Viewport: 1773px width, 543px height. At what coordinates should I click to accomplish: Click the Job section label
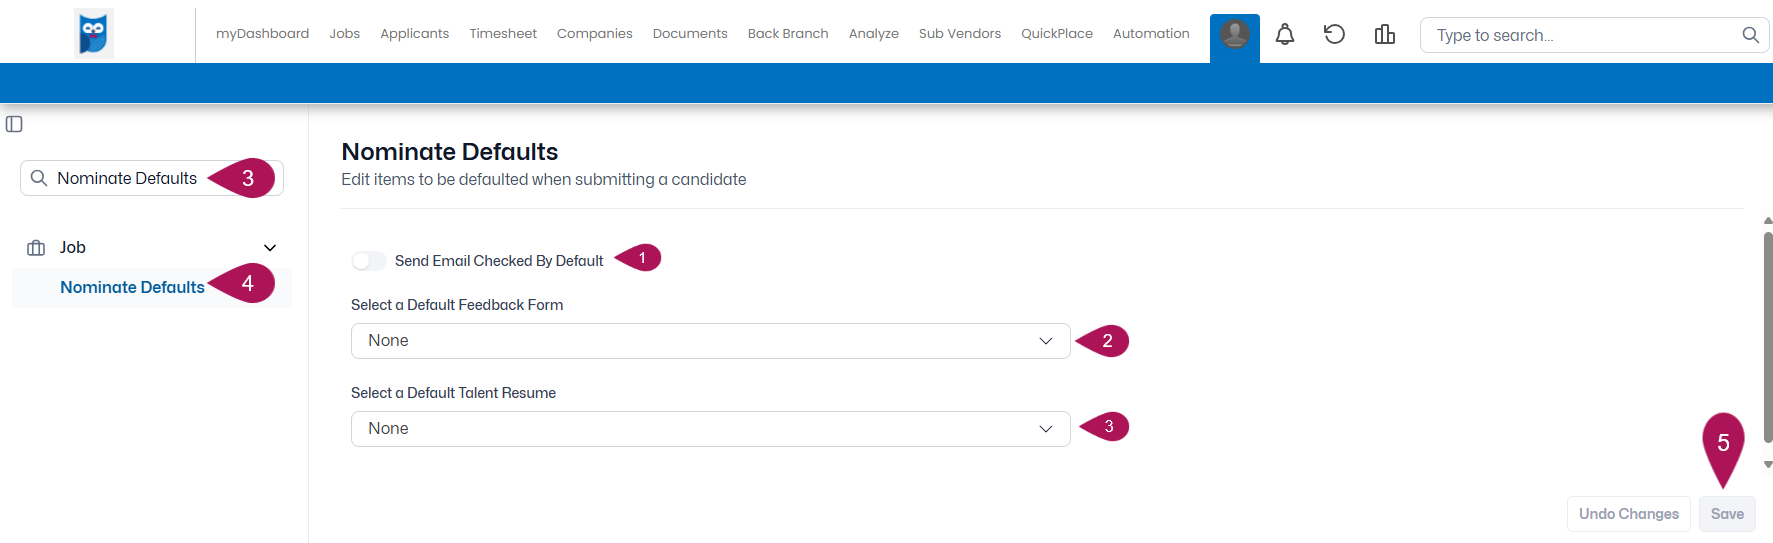coord(72,248)
